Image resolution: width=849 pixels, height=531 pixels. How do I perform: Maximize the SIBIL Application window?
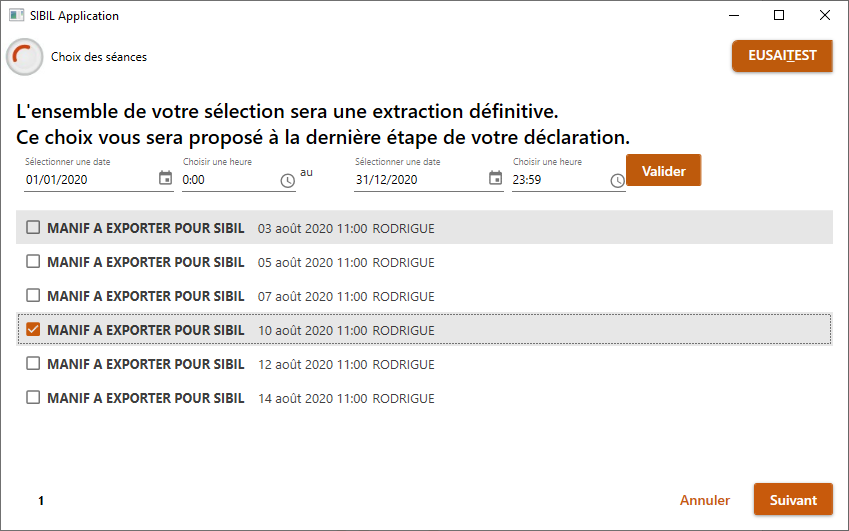[x=779, y=15]
